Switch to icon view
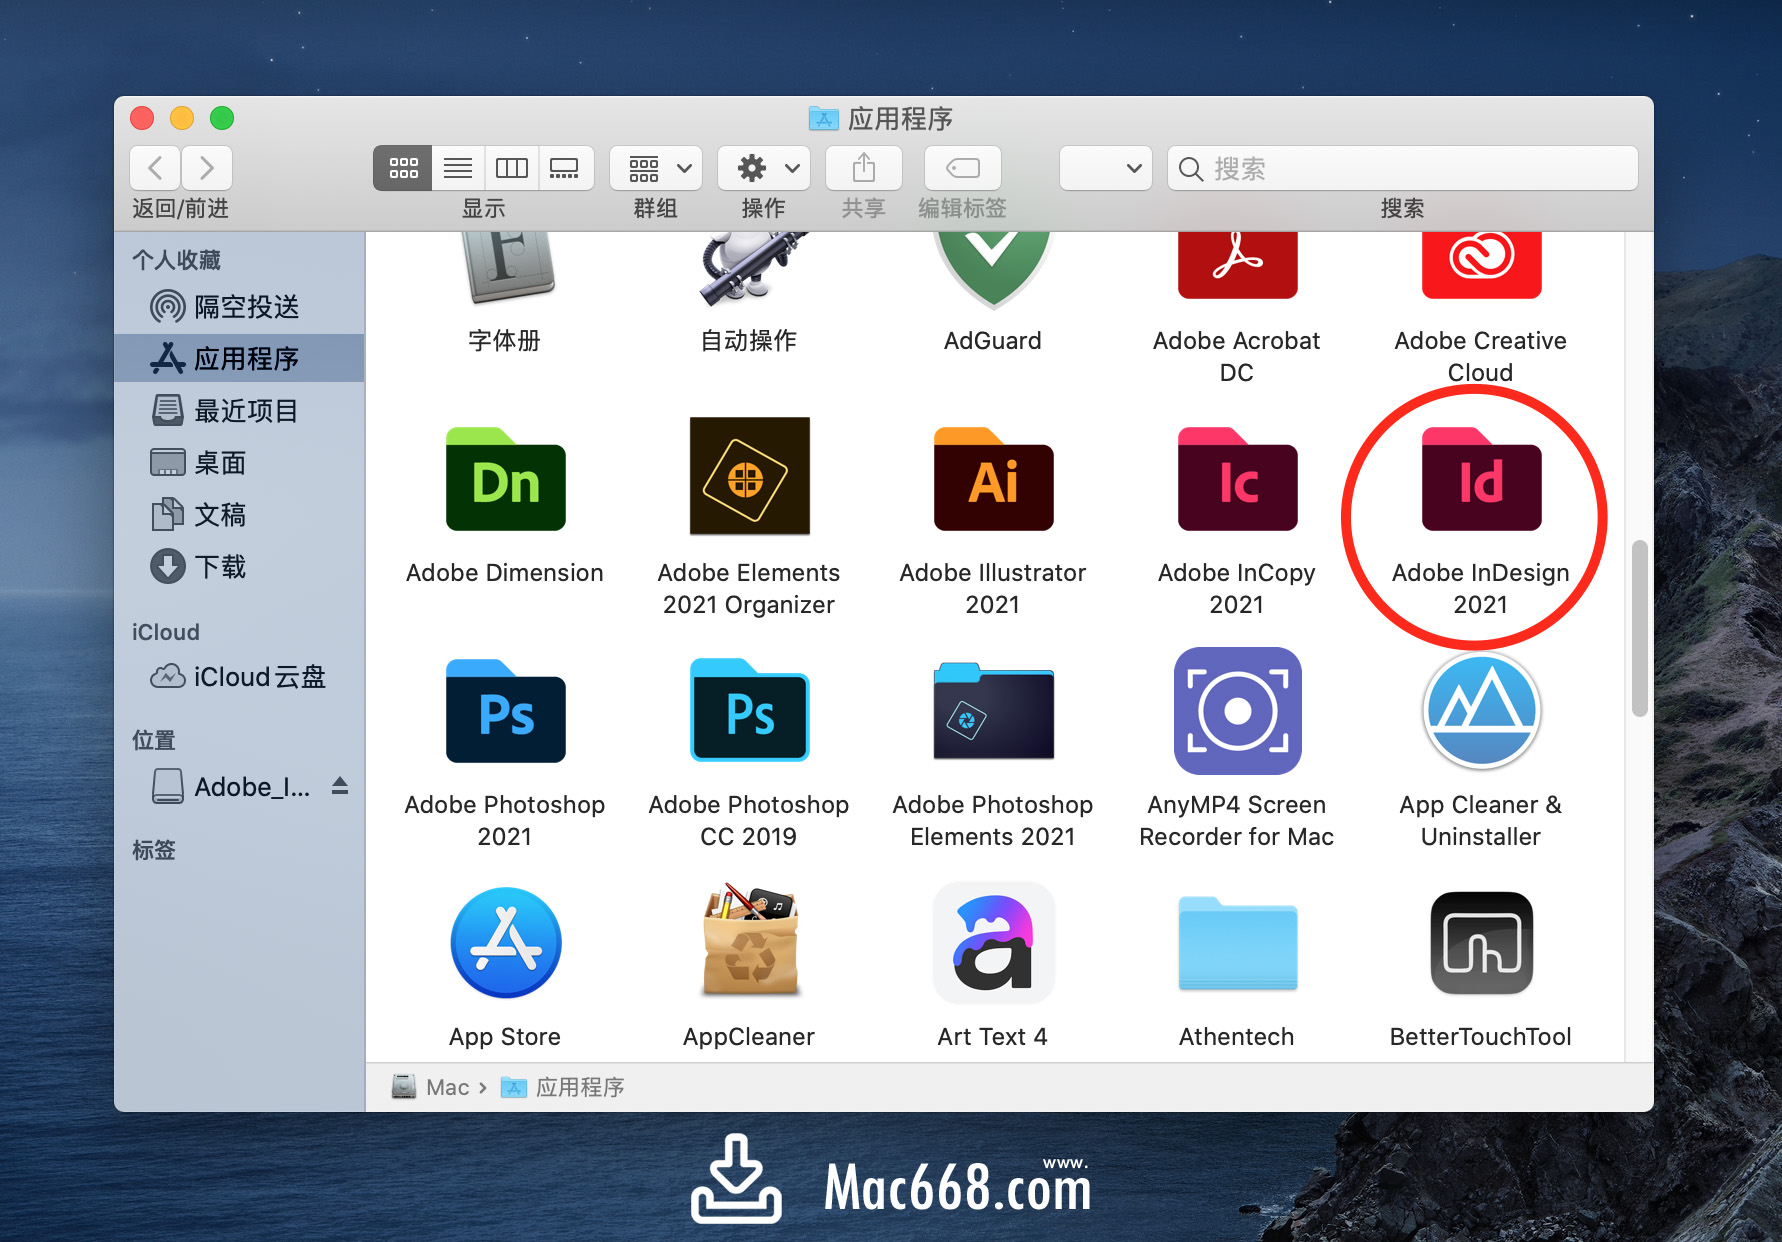The width and height of the screenshot is (1782, 1242). pyautogui.click(x=403, y=168)
